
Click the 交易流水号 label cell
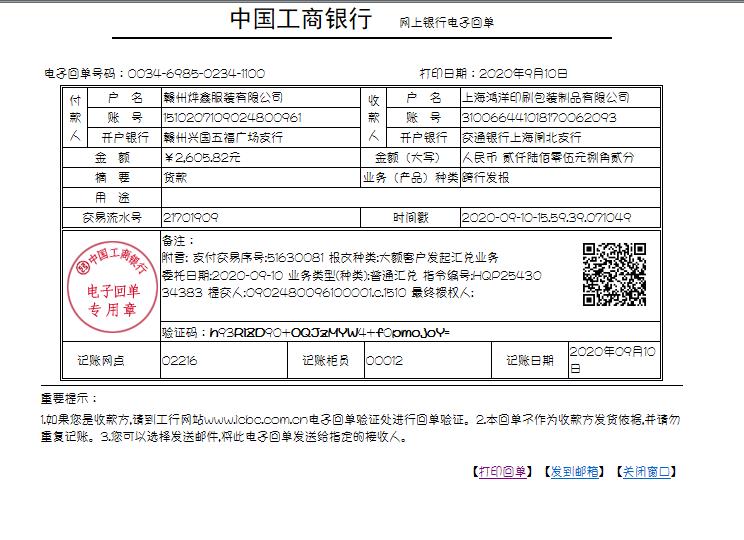[112, 217]
